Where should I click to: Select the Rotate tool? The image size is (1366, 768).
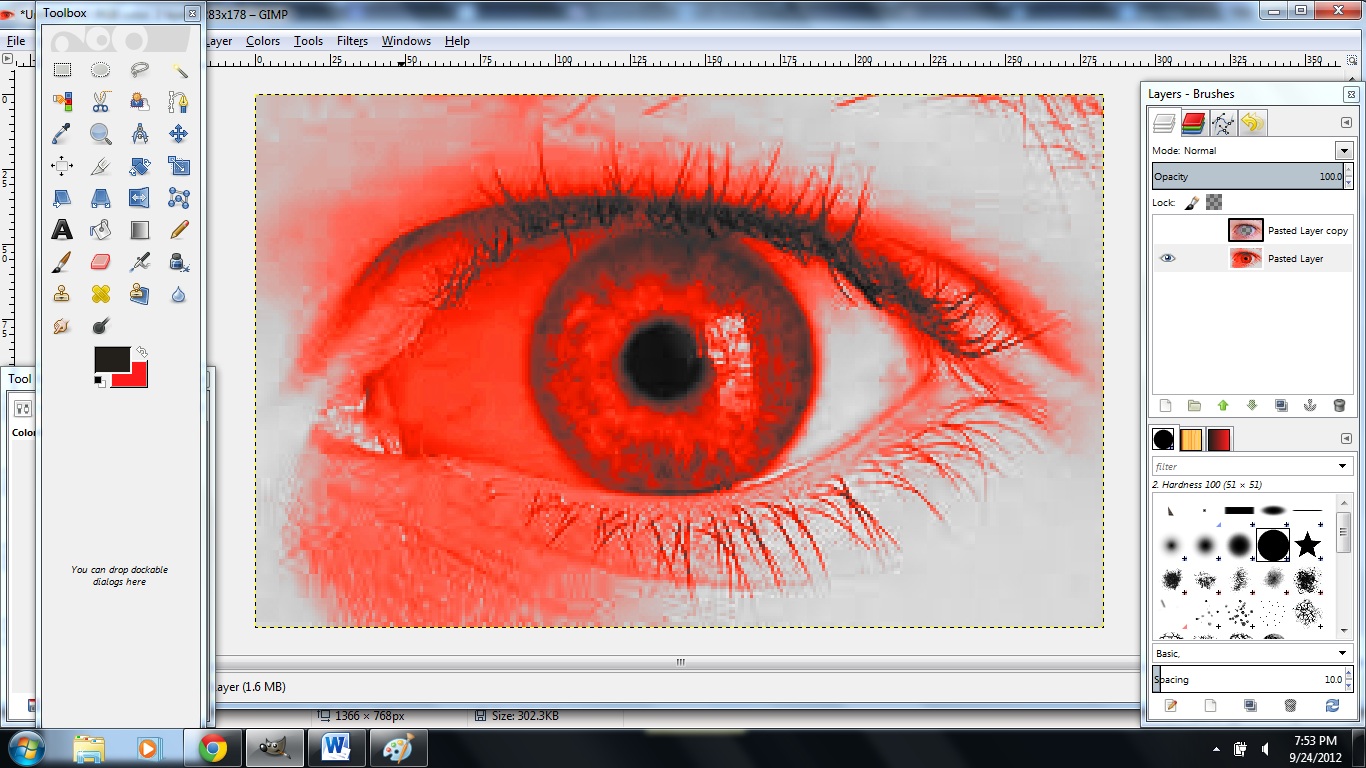click(140, 166)
